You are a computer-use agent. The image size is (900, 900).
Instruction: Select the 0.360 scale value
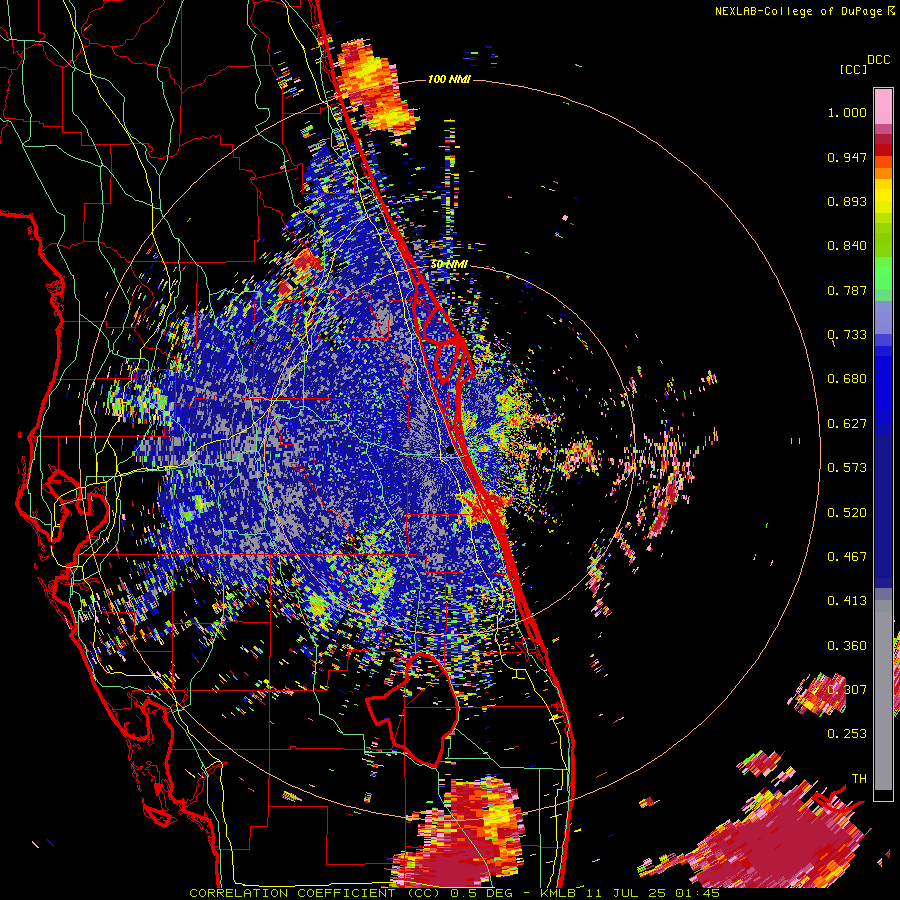pos(847,646)
